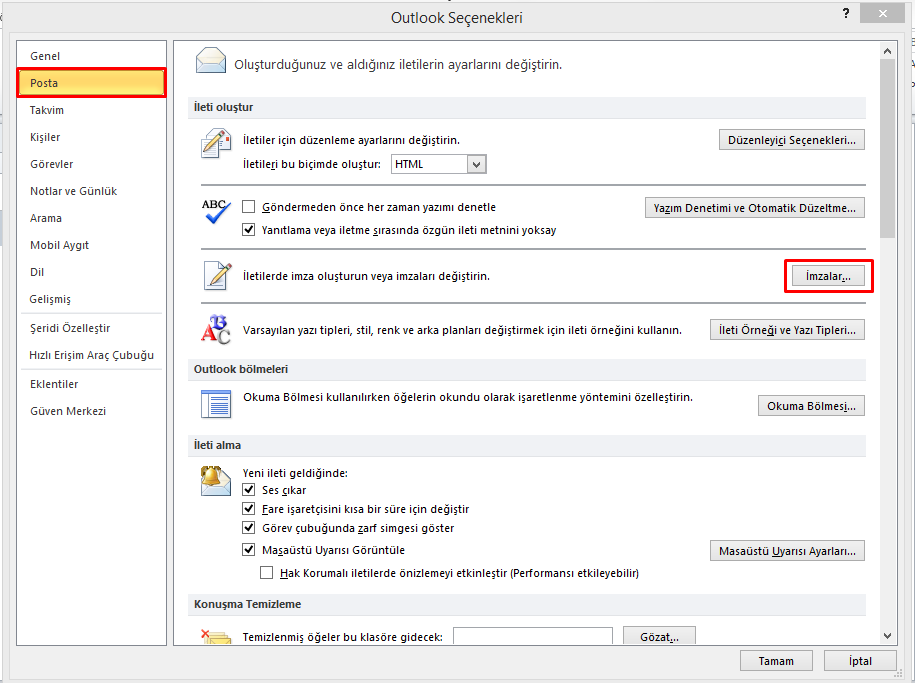Open Yazım Denetimi ve Otomatik Düzeltme options
This screenshot has width=915, height=683.
(x=755, y=208)
